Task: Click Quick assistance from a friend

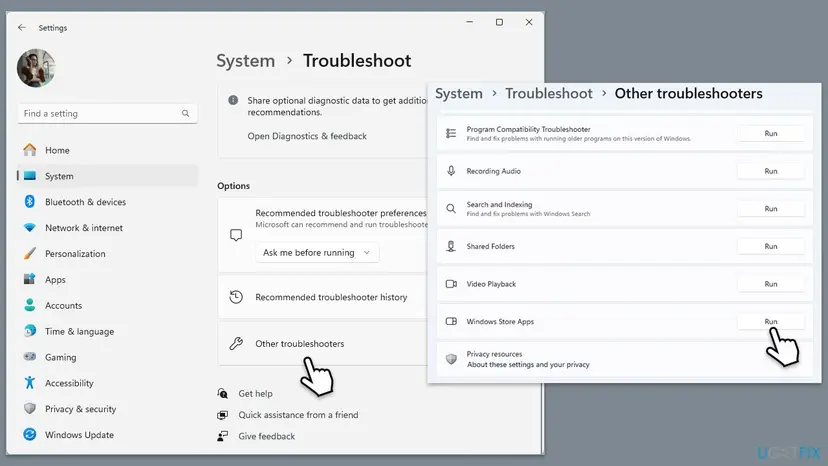Action: pyautogui.click(x=298, y=415)
